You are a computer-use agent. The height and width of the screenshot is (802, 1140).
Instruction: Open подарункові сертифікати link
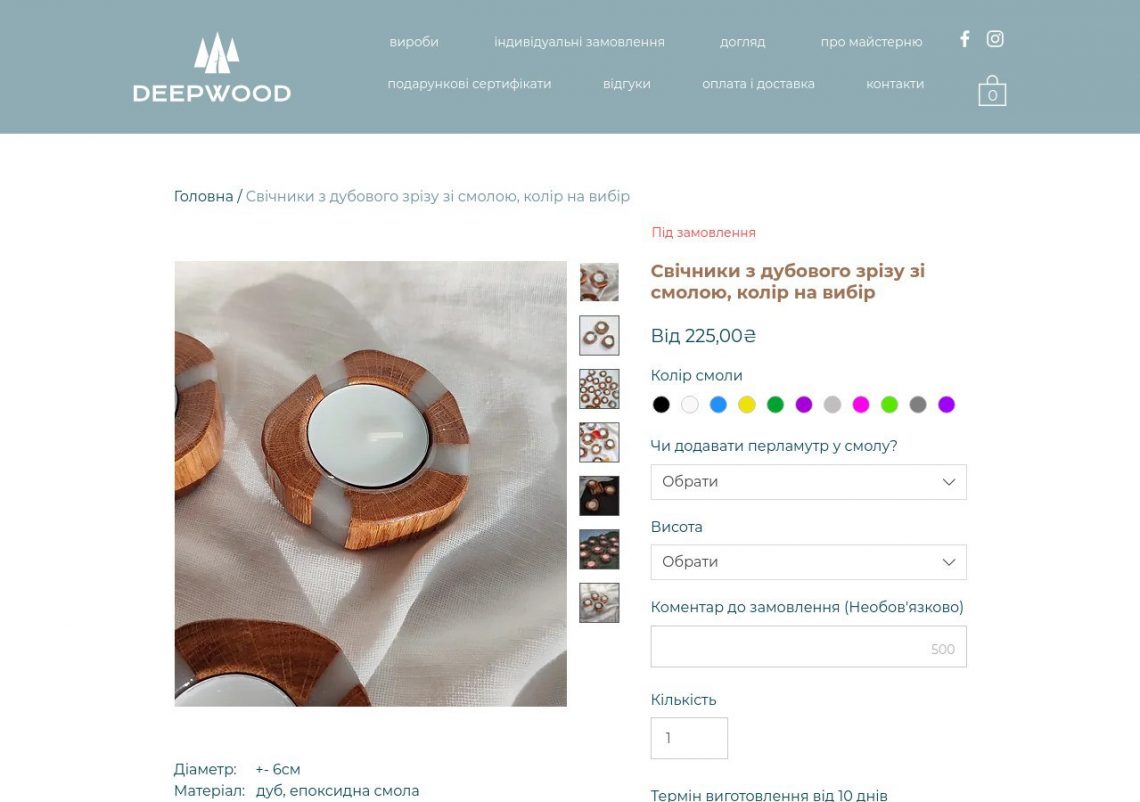[469, 84]
